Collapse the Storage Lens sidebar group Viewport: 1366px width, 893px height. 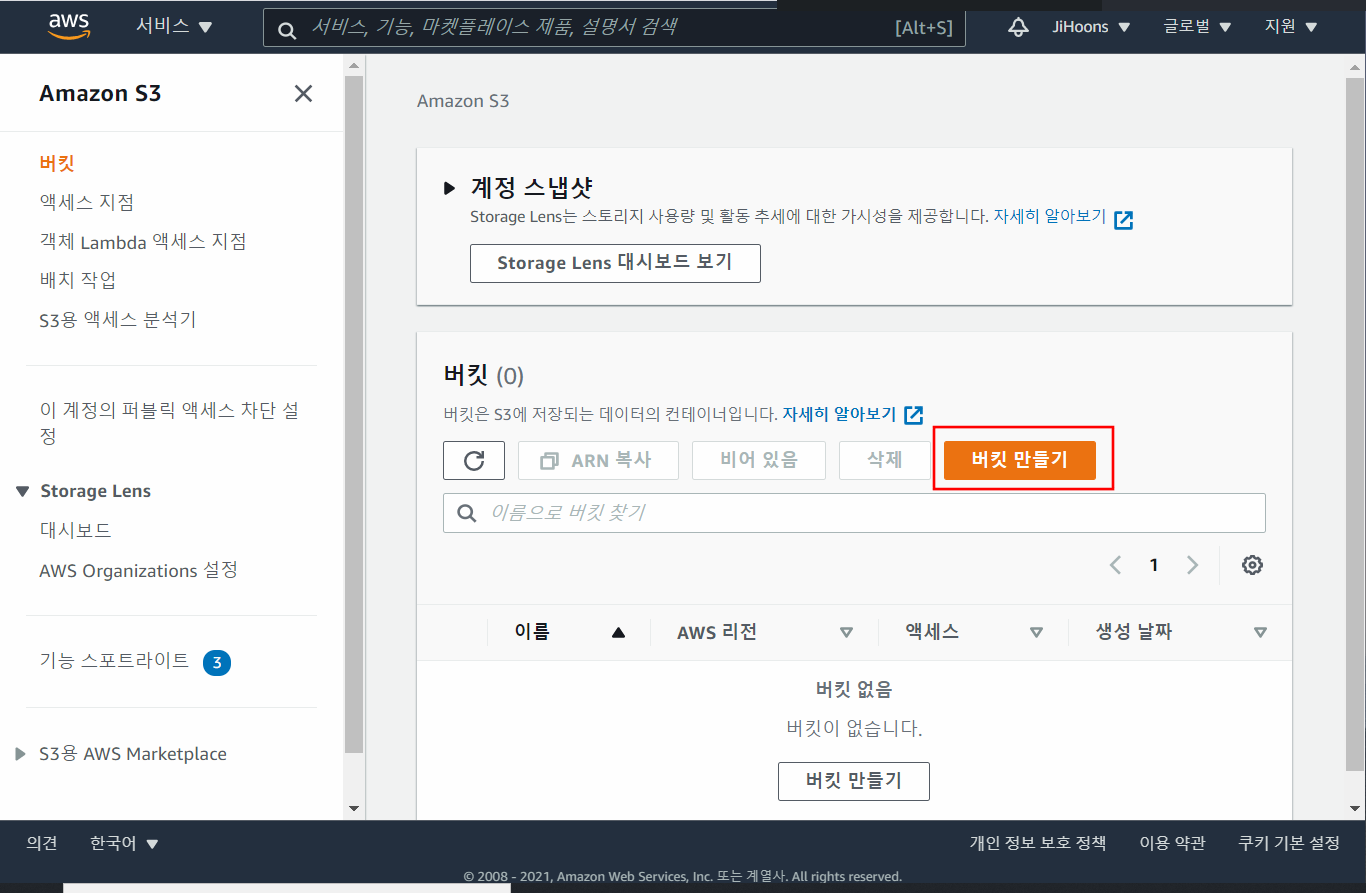click(x=23, y=491)
